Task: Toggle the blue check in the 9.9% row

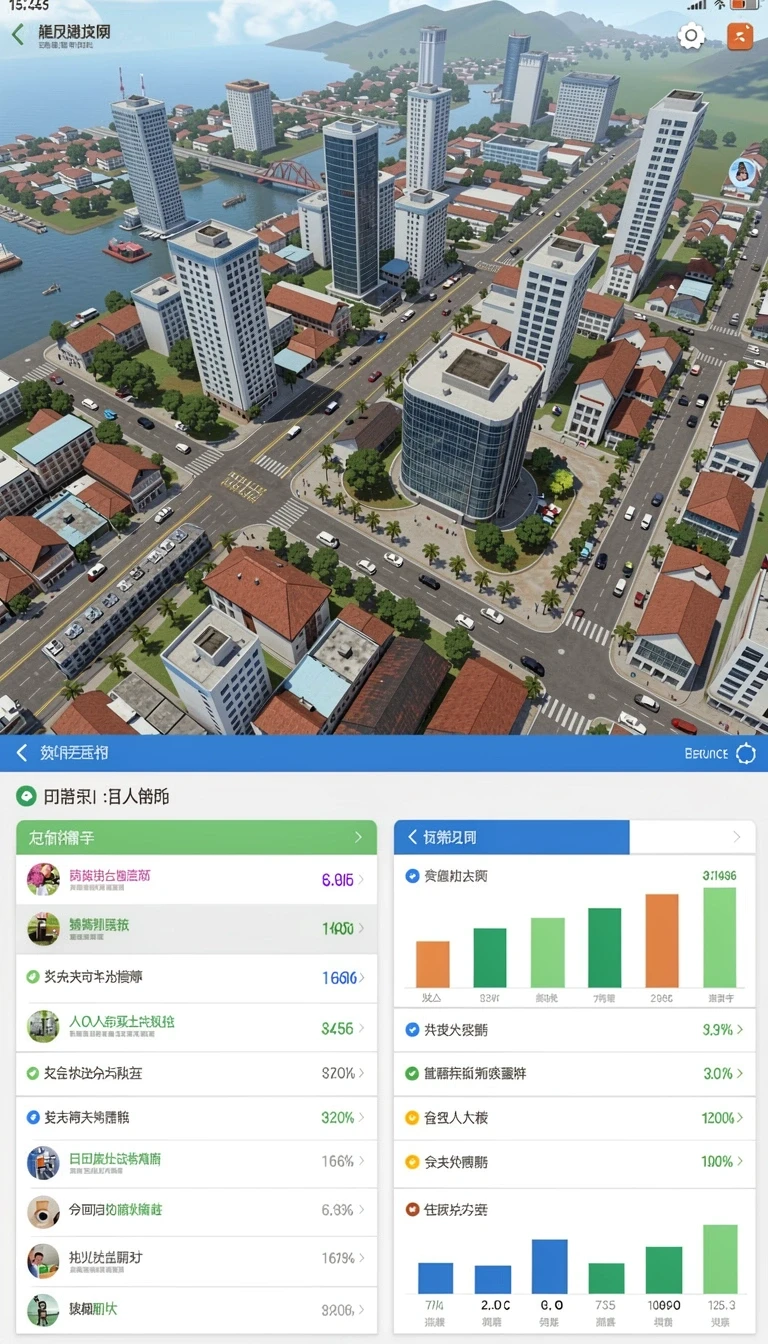Action: pos(411,1029)
